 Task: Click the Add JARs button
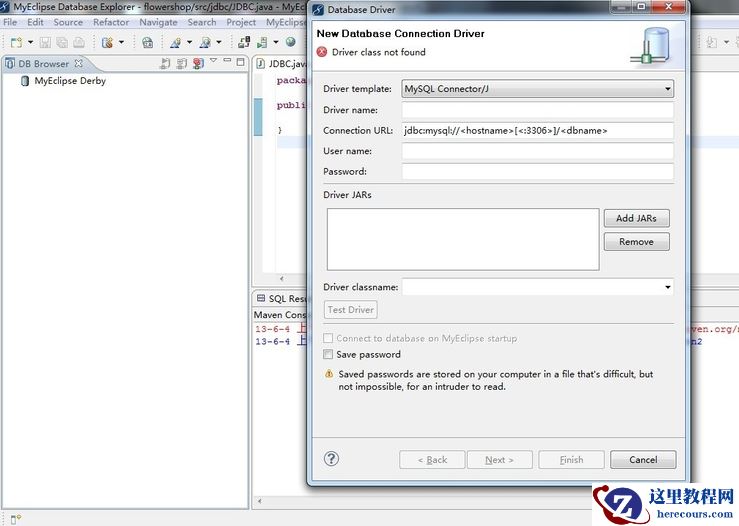pyautogui.click(x=636, y=218)
